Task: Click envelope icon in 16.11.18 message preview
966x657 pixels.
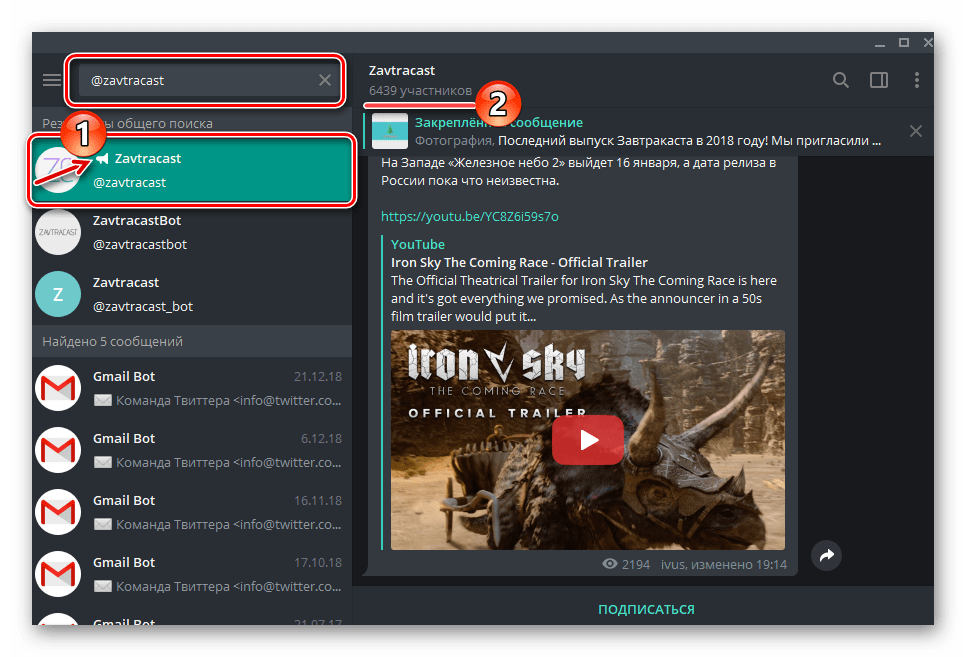Action: click(x=103, y=524)
